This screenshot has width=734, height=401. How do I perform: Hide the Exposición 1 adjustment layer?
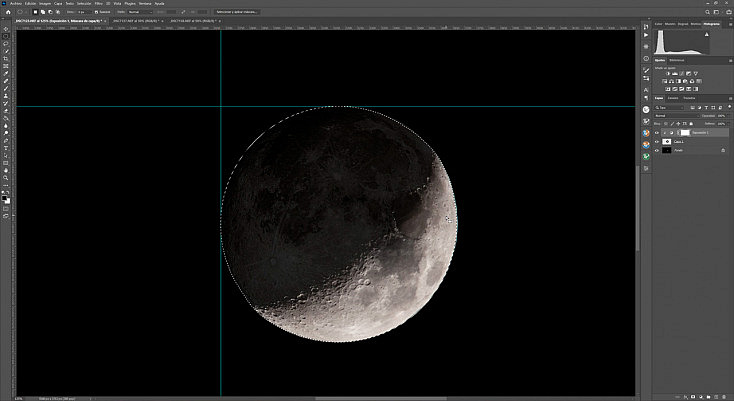tap(657, 133)
